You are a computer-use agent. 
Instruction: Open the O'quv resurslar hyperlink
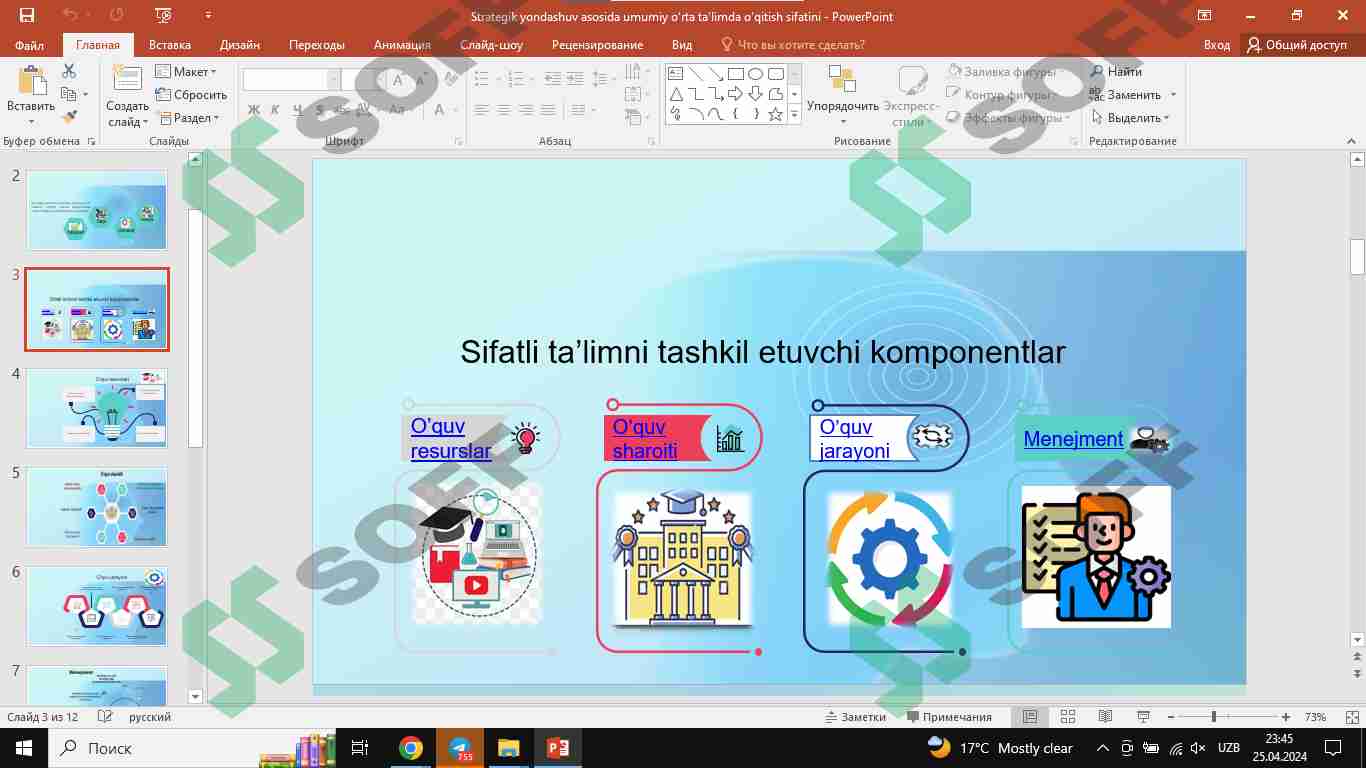coord(451,438)
